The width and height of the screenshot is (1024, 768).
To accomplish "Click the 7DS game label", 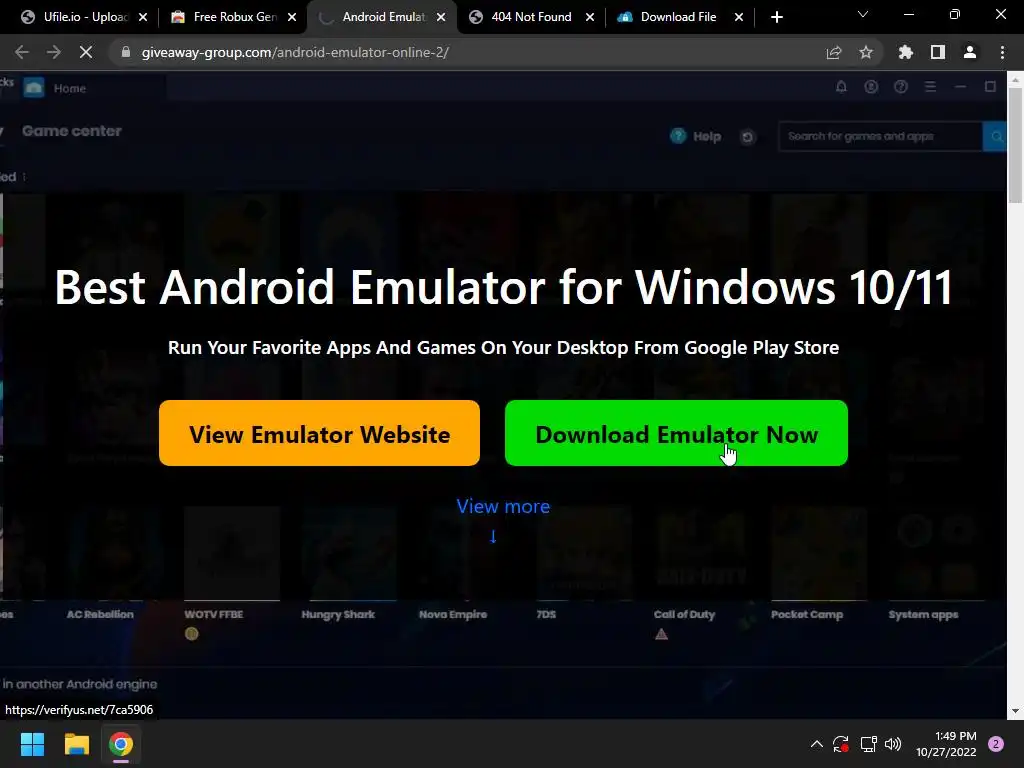I will [x=546, y=614].
